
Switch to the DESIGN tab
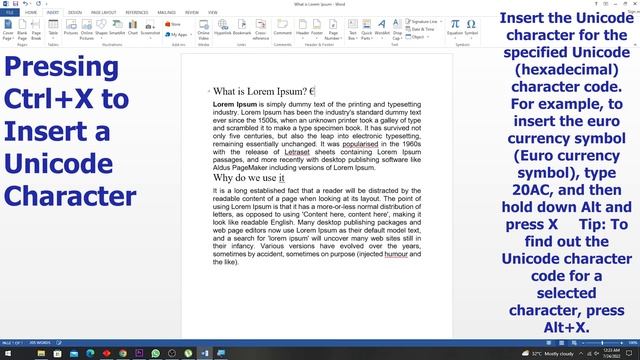[75, 13]
